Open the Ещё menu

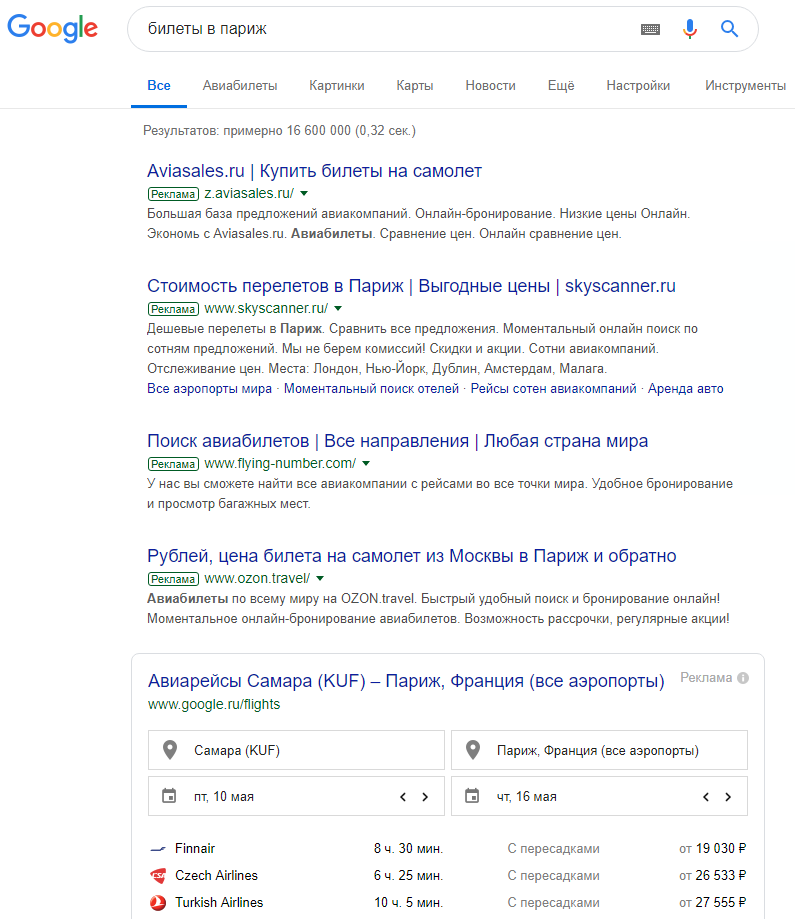(x=560, y=86)
